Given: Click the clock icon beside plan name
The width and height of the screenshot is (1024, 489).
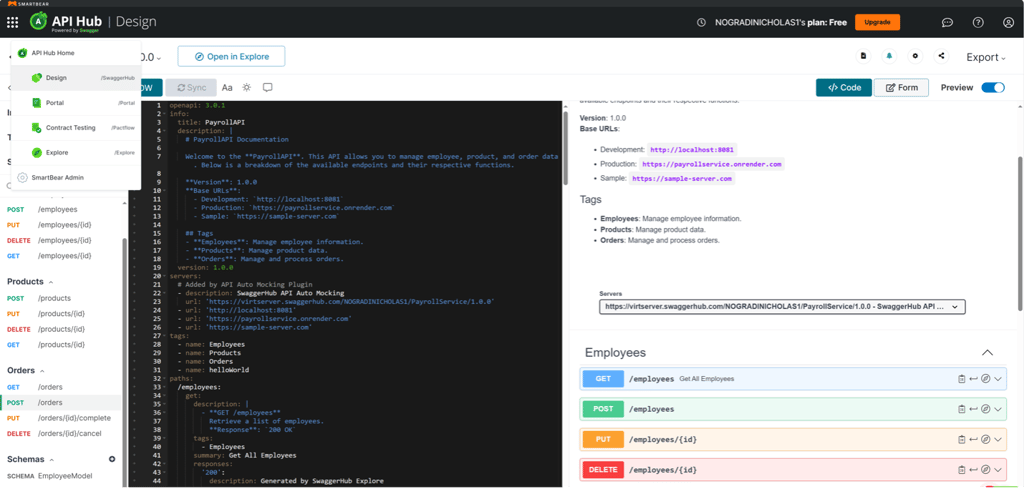Looking at the screenshot, I should tap(701, 22).
